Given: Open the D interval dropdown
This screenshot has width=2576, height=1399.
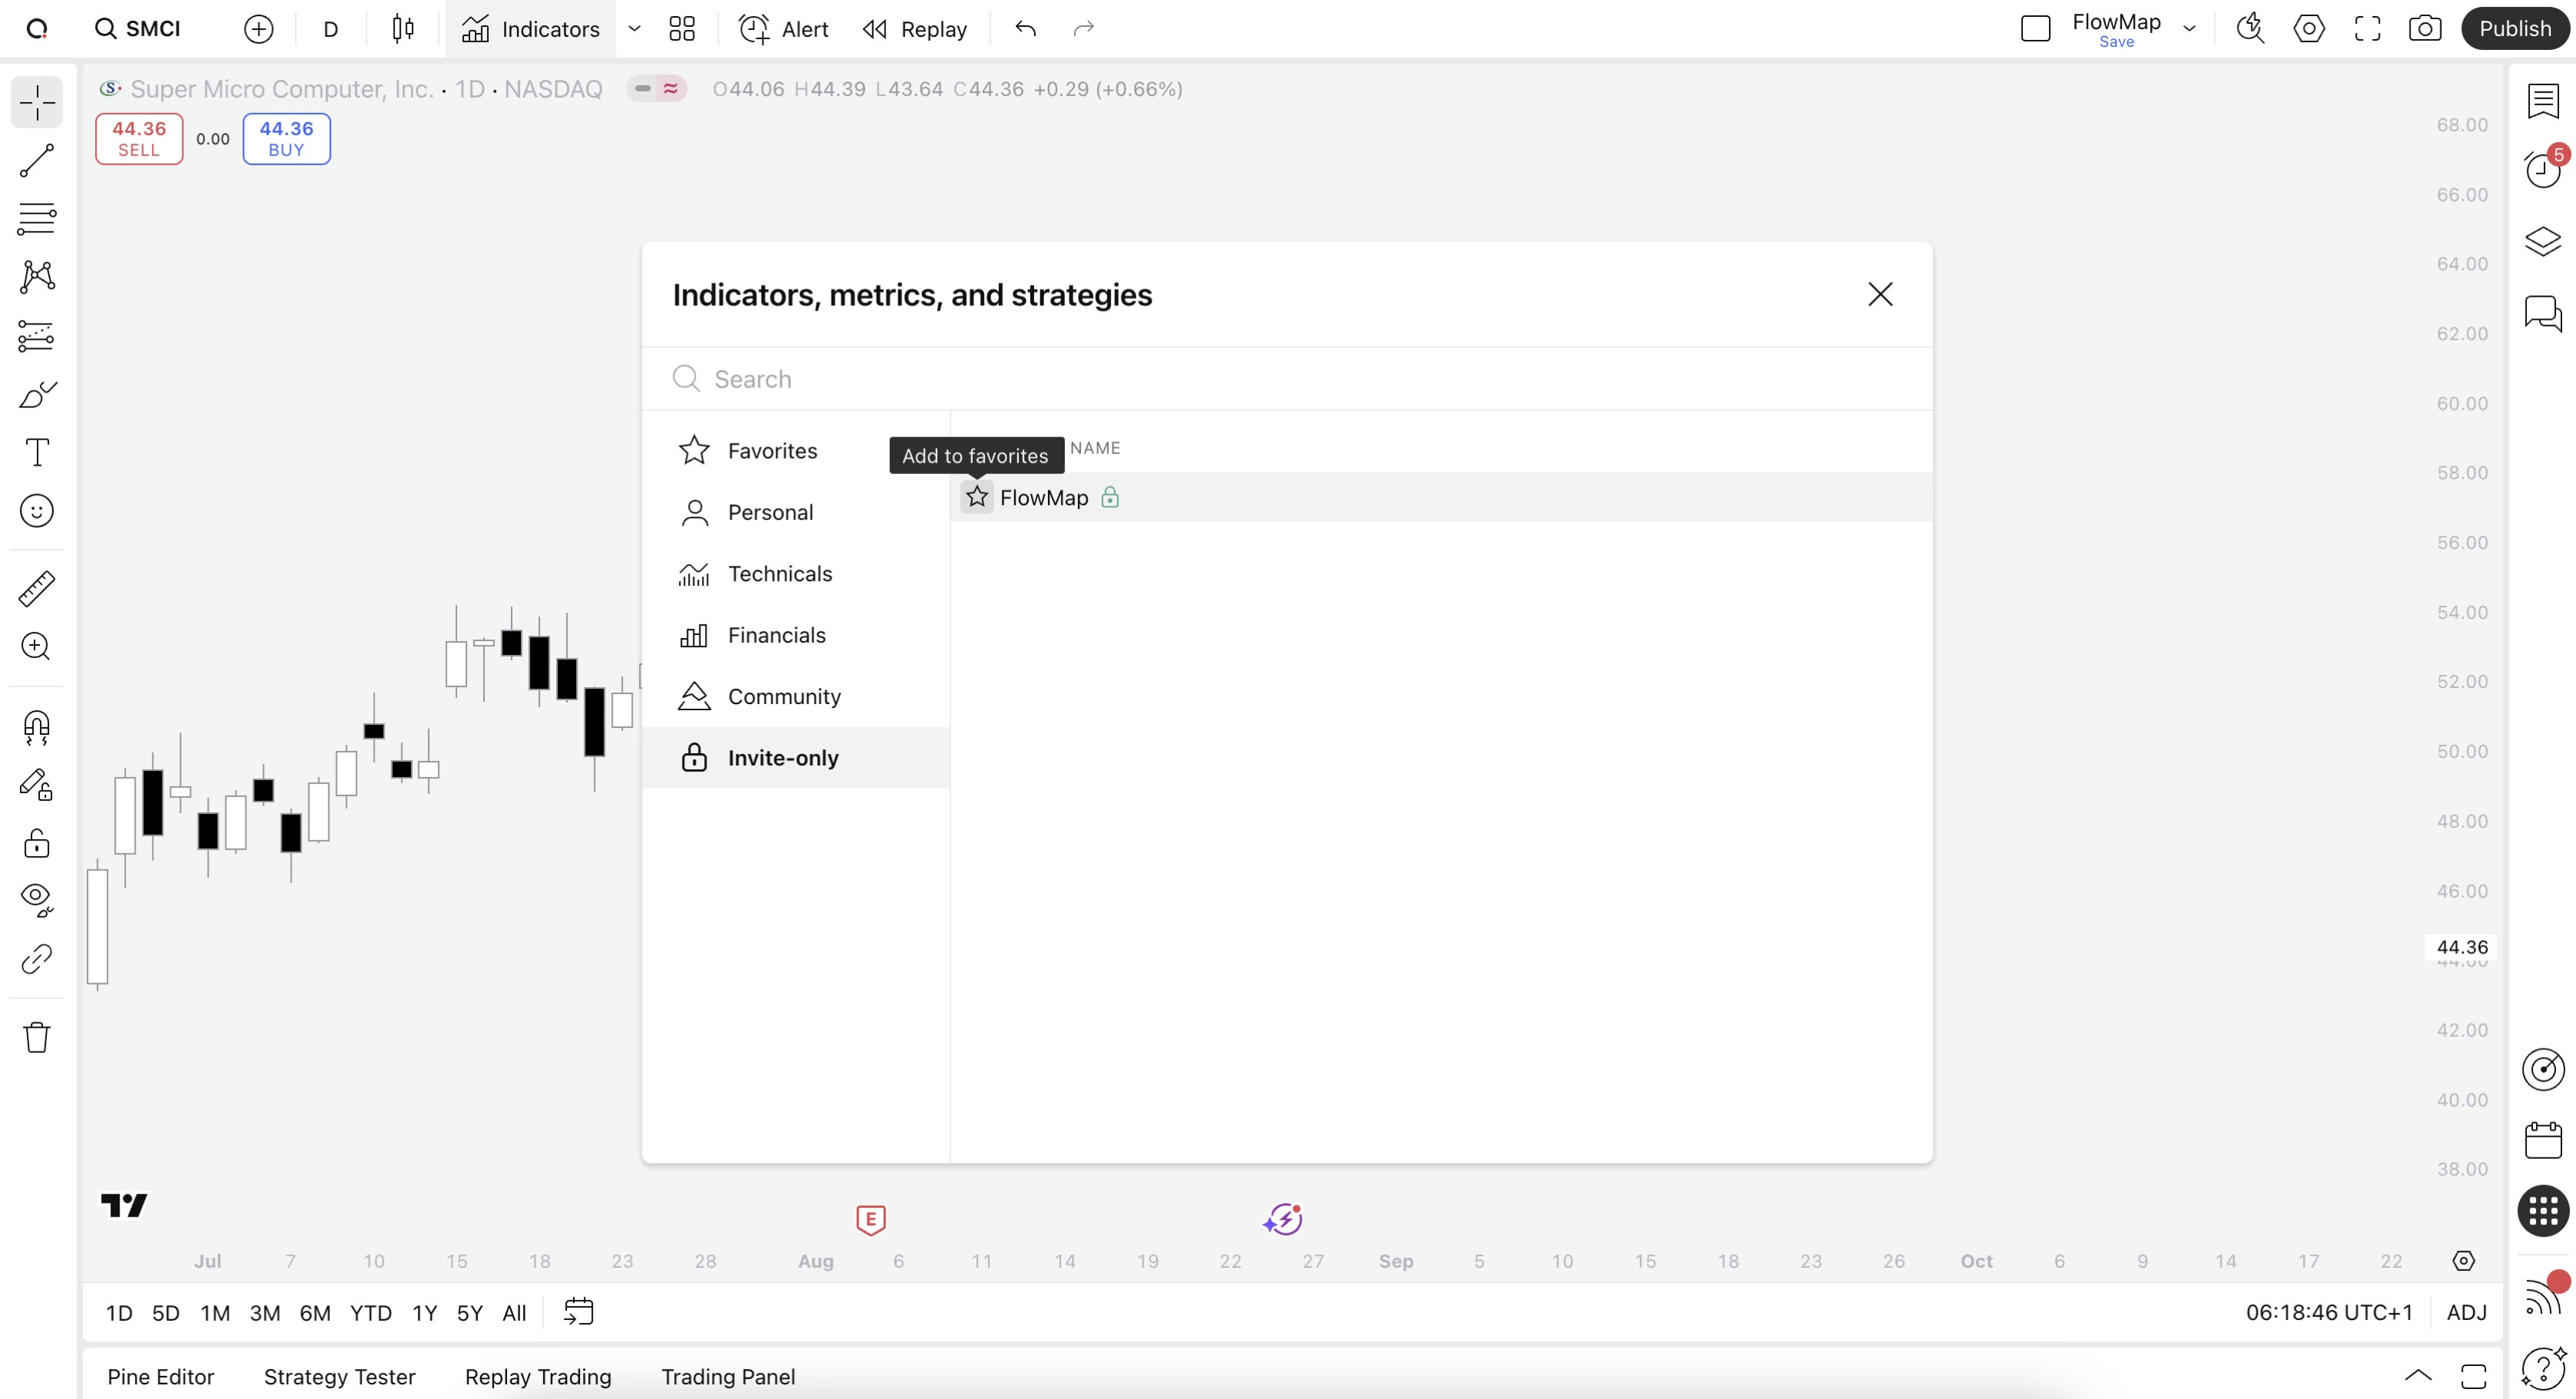Looking at the screenshot, I should pos(330,29).
